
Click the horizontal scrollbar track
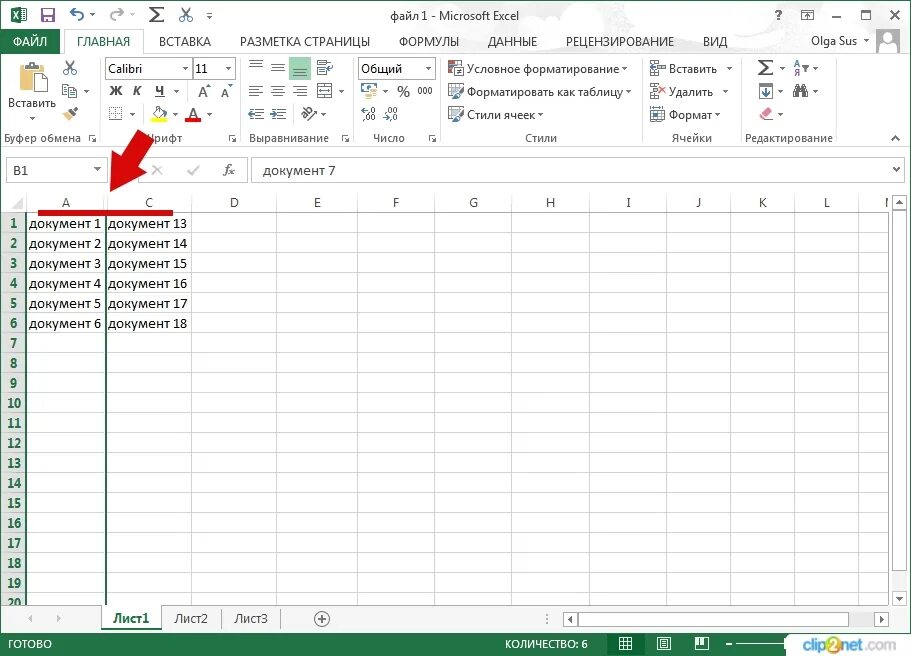tap(713, 619)
